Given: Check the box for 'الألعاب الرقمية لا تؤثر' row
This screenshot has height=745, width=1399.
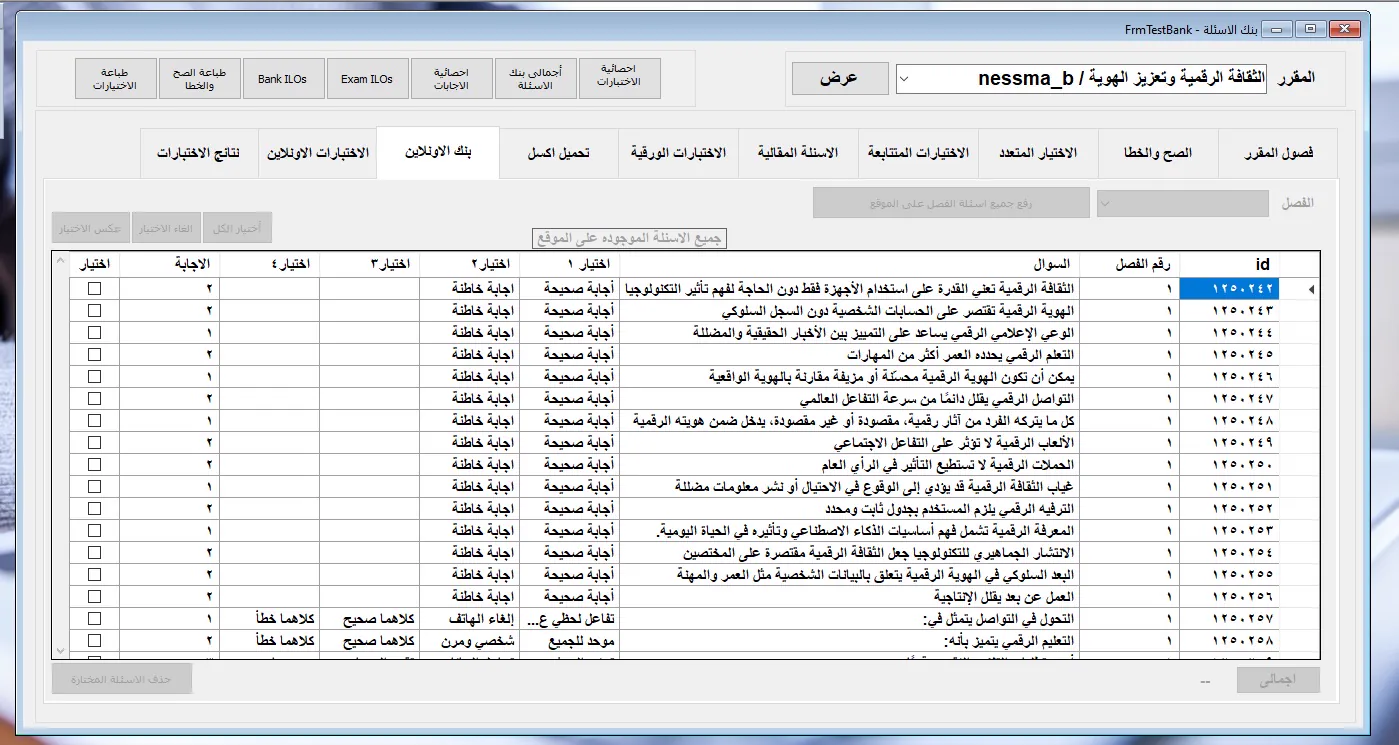Looking at the screenshot, I should [94, 443].
